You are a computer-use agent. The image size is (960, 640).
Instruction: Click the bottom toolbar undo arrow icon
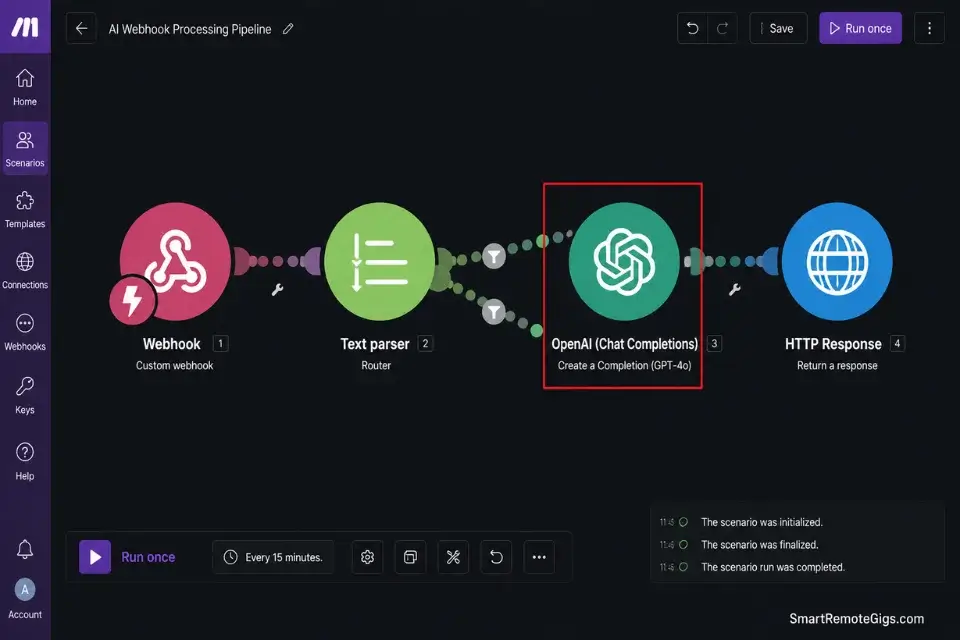pos(496,557)
